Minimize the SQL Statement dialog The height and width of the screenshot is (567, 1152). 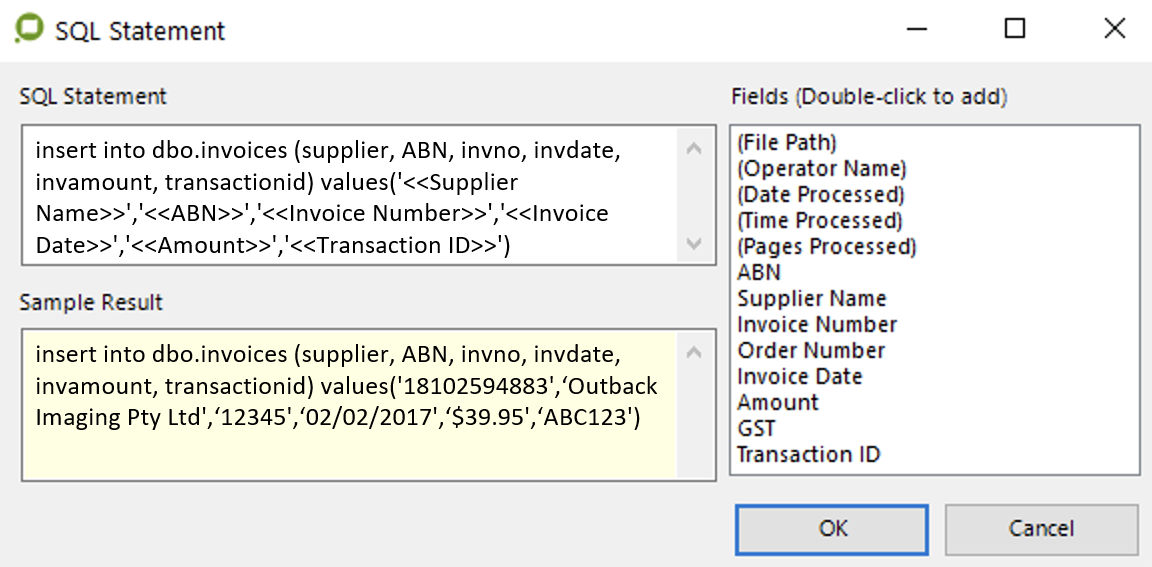(x=915, y=29)
